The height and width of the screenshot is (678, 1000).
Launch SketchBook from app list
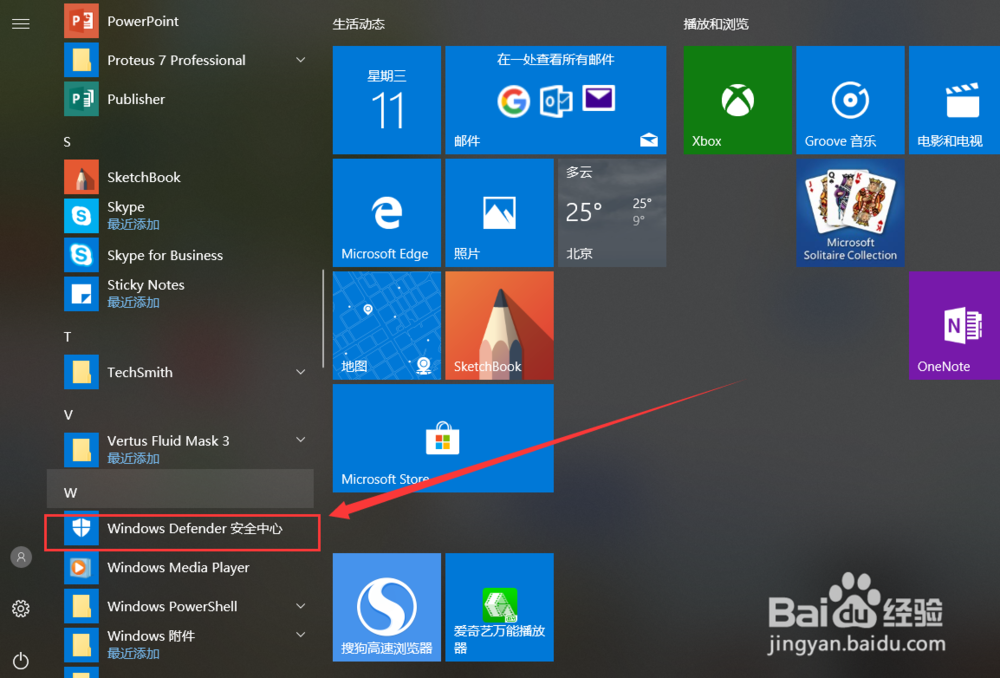pyautogui.click(x=180, y=177)
